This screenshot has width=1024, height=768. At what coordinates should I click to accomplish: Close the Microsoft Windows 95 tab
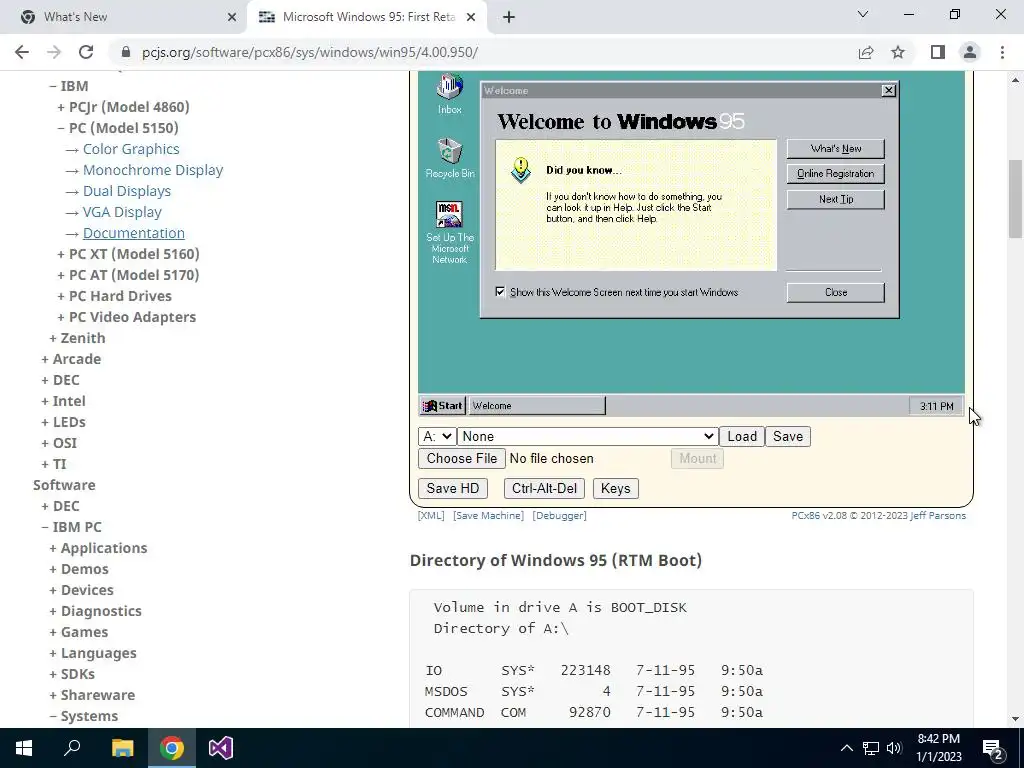pos(471,17)
